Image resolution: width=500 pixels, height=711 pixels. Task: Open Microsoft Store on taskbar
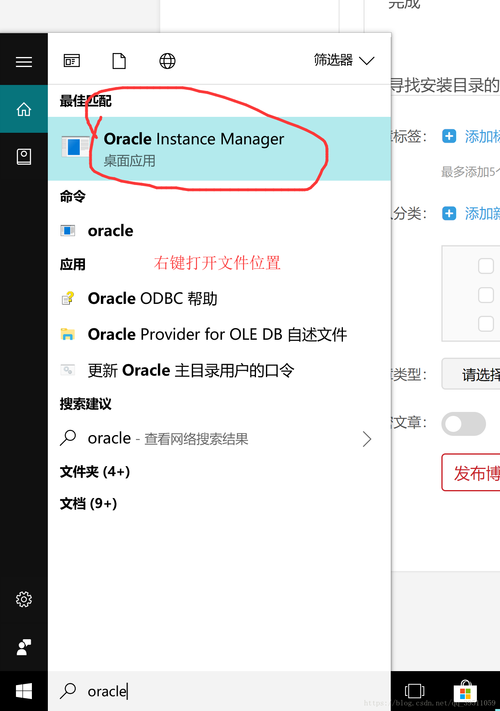466,691
